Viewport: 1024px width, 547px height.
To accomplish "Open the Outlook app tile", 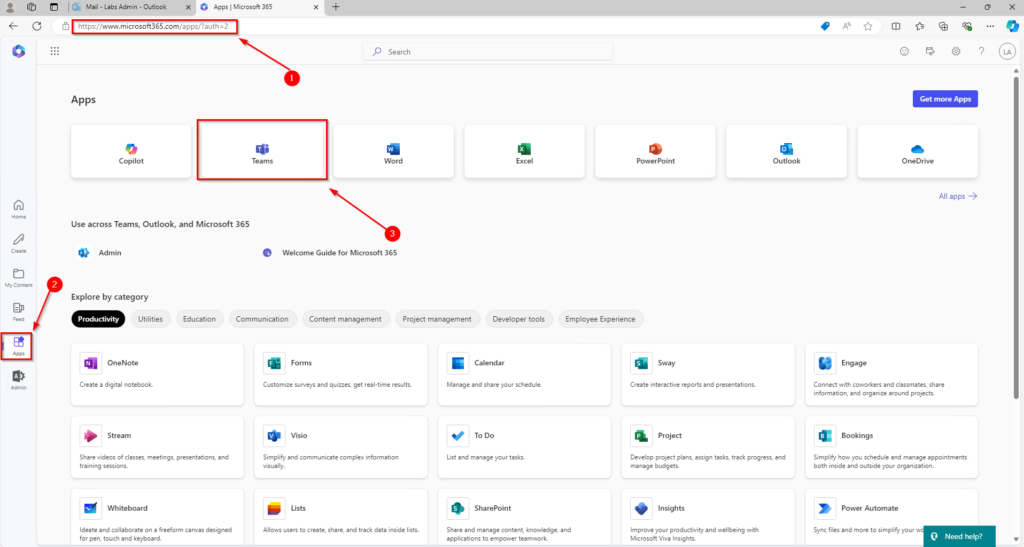I will pyautogui.click(x=786, y=151).
